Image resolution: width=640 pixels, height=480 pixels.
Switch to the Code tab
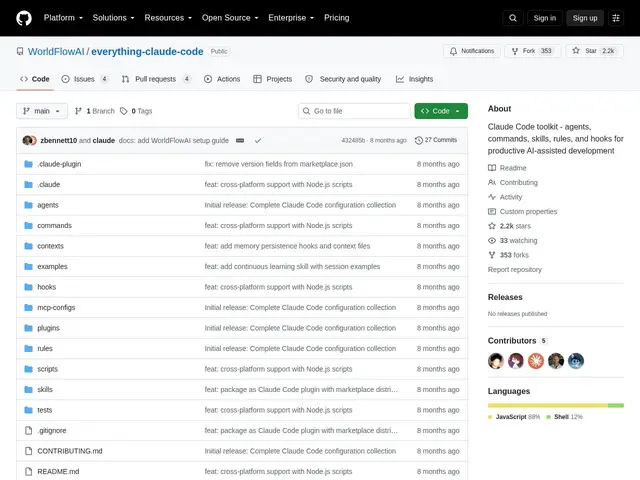pos(35,79)
